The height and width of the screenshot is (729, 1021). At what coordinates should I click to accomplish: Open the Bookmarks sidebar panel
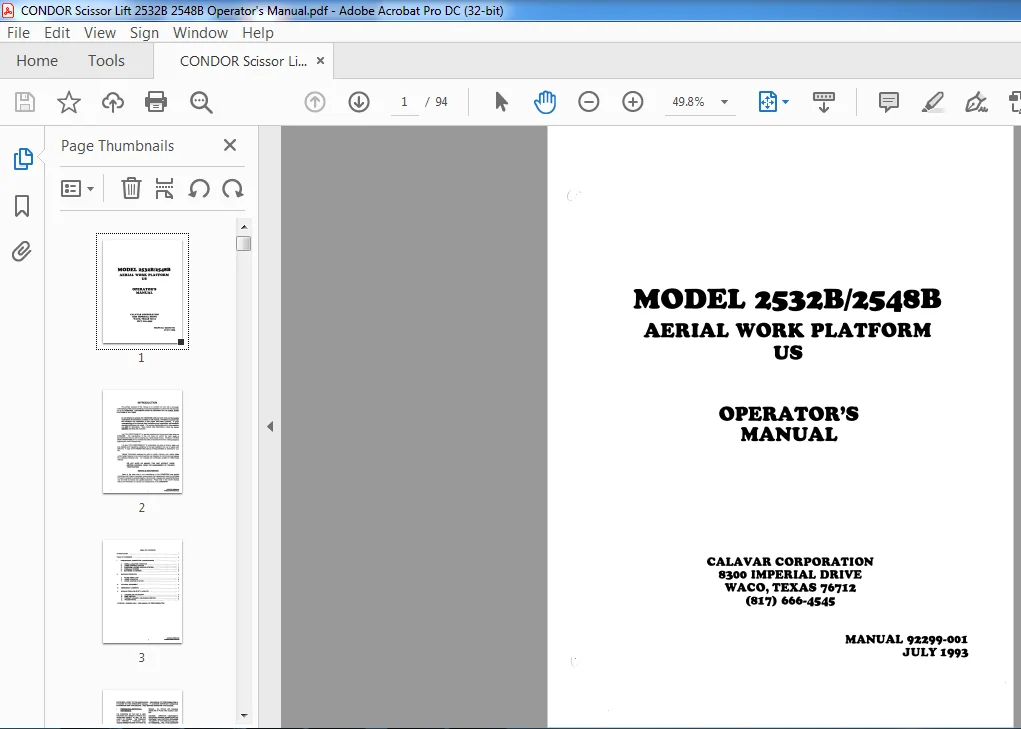point(22,206)
